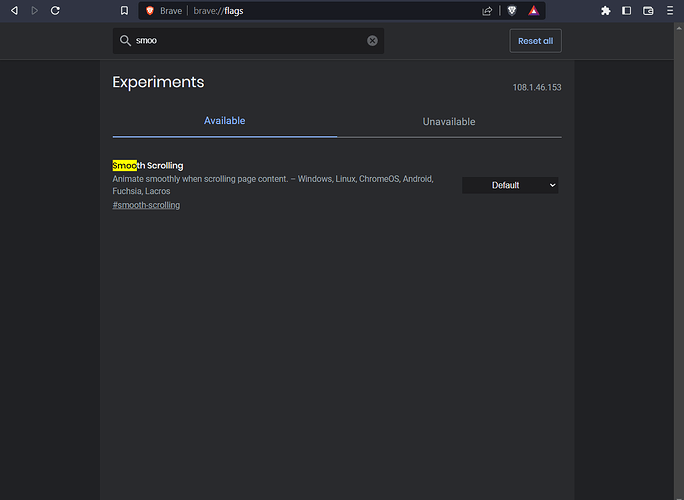Open Brave Rewards triangle icon

(534, 10)
